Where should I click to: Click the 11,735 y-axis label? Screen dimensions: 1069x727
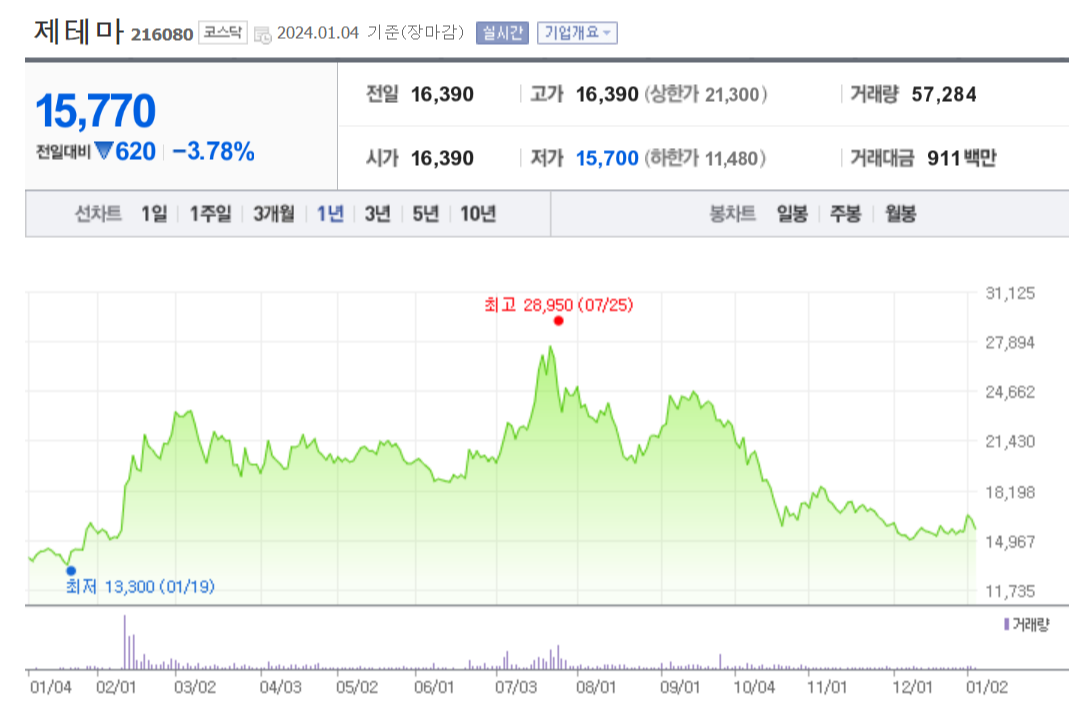(1010, 591)
